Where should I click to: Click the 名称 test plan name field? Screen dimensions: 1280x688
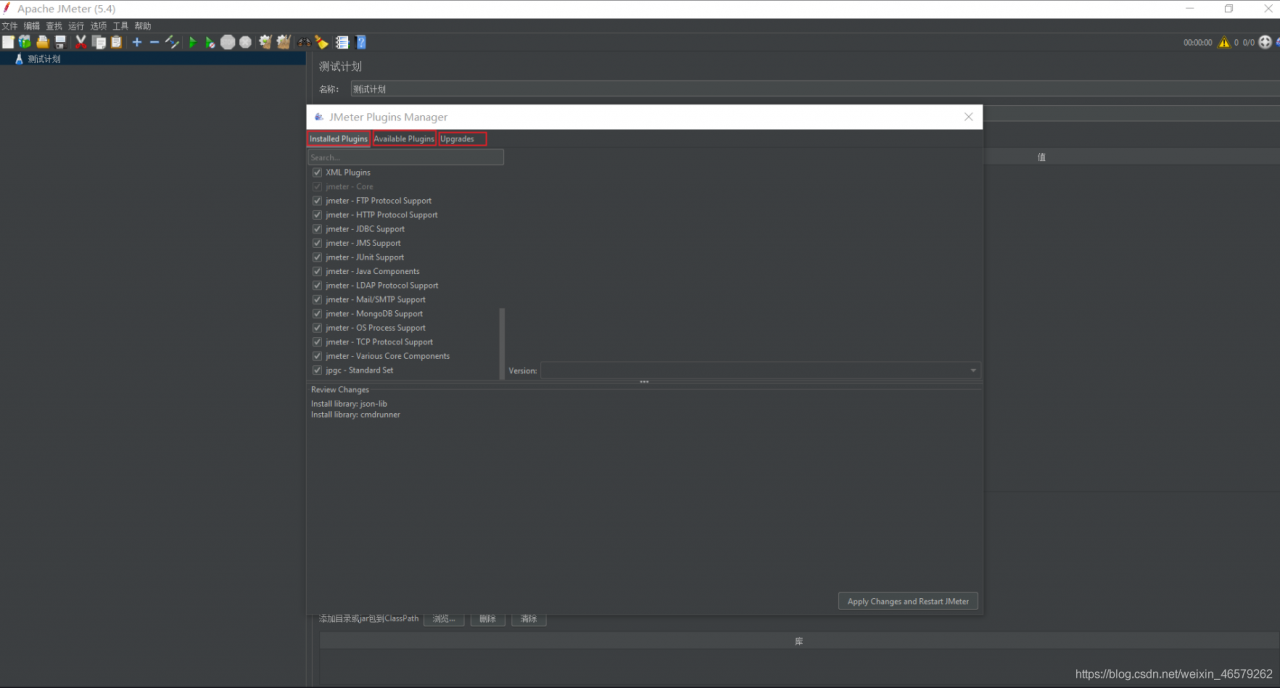815,89
